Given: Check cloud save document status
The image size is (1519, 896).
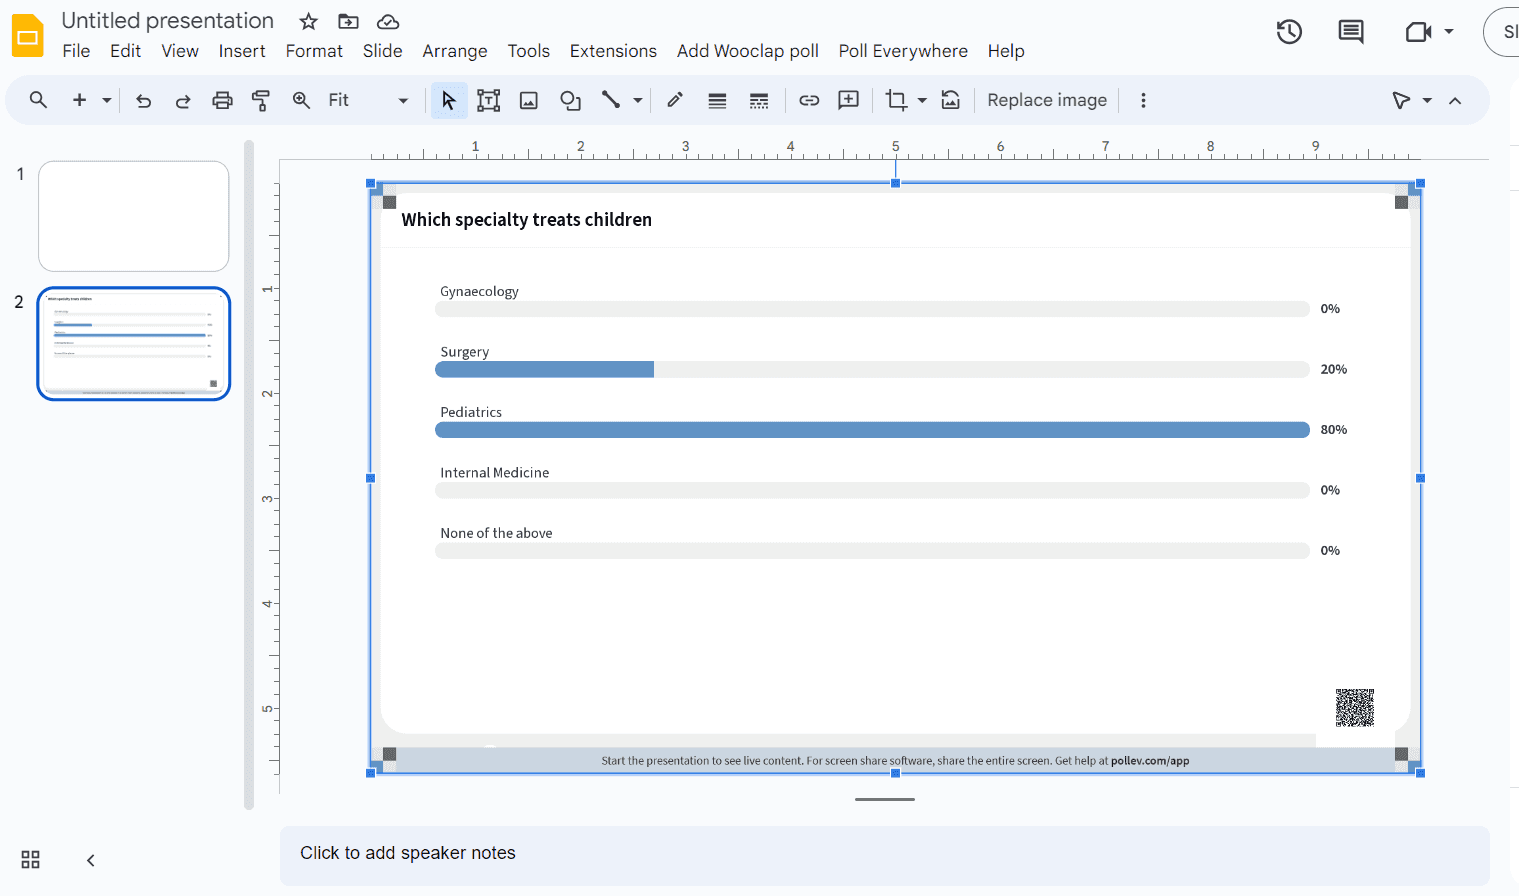Looking at the screenshot, I should (x=388, y=21).
